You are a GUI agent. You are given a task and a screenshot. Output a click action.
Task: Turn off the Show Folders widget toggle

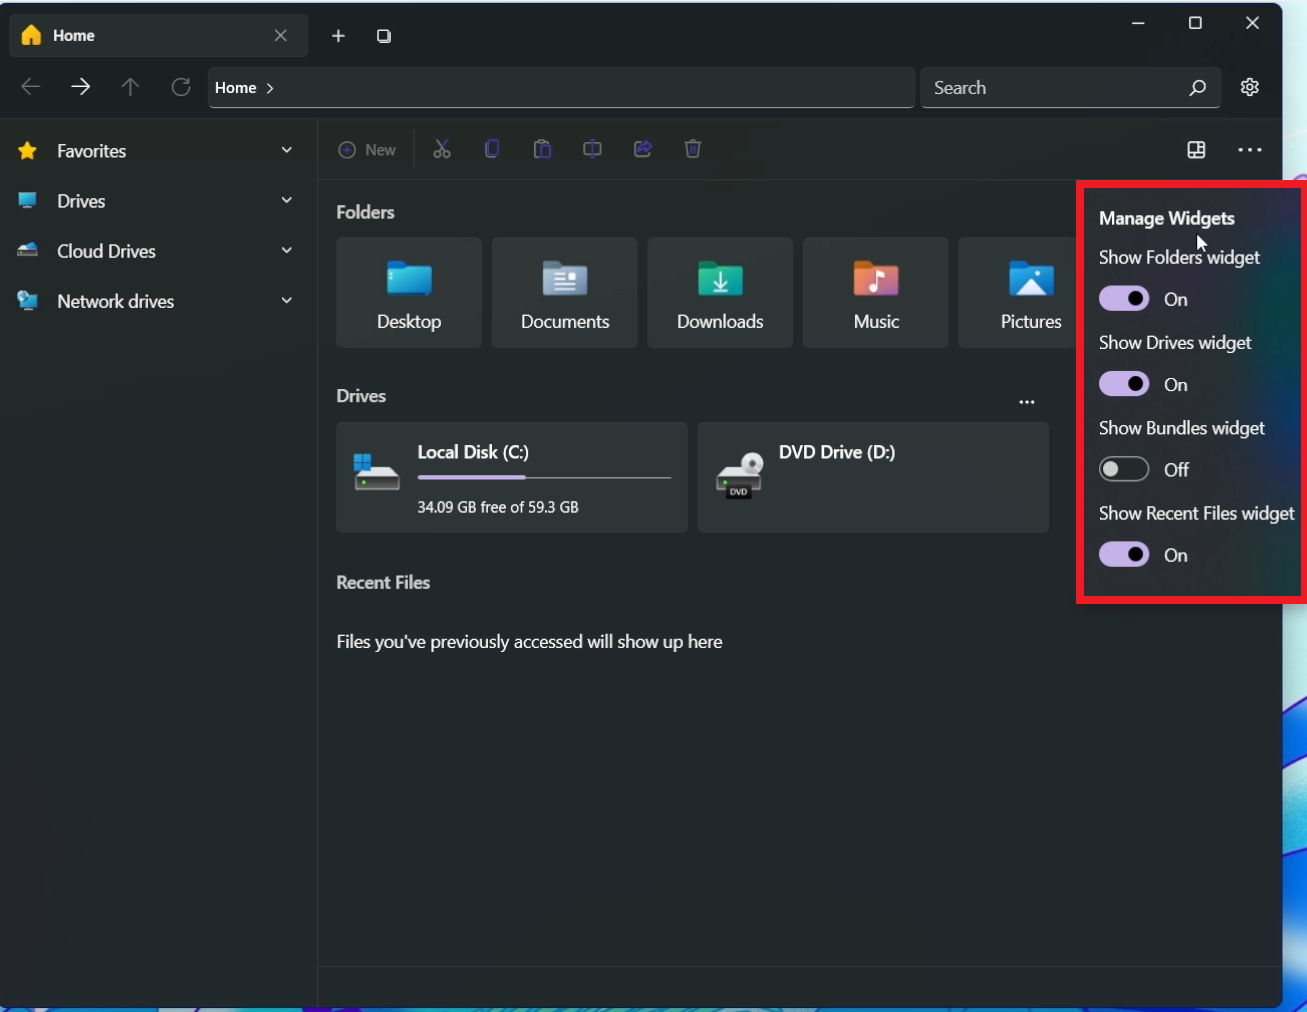pyautogui.click(x=1124, y=298)
